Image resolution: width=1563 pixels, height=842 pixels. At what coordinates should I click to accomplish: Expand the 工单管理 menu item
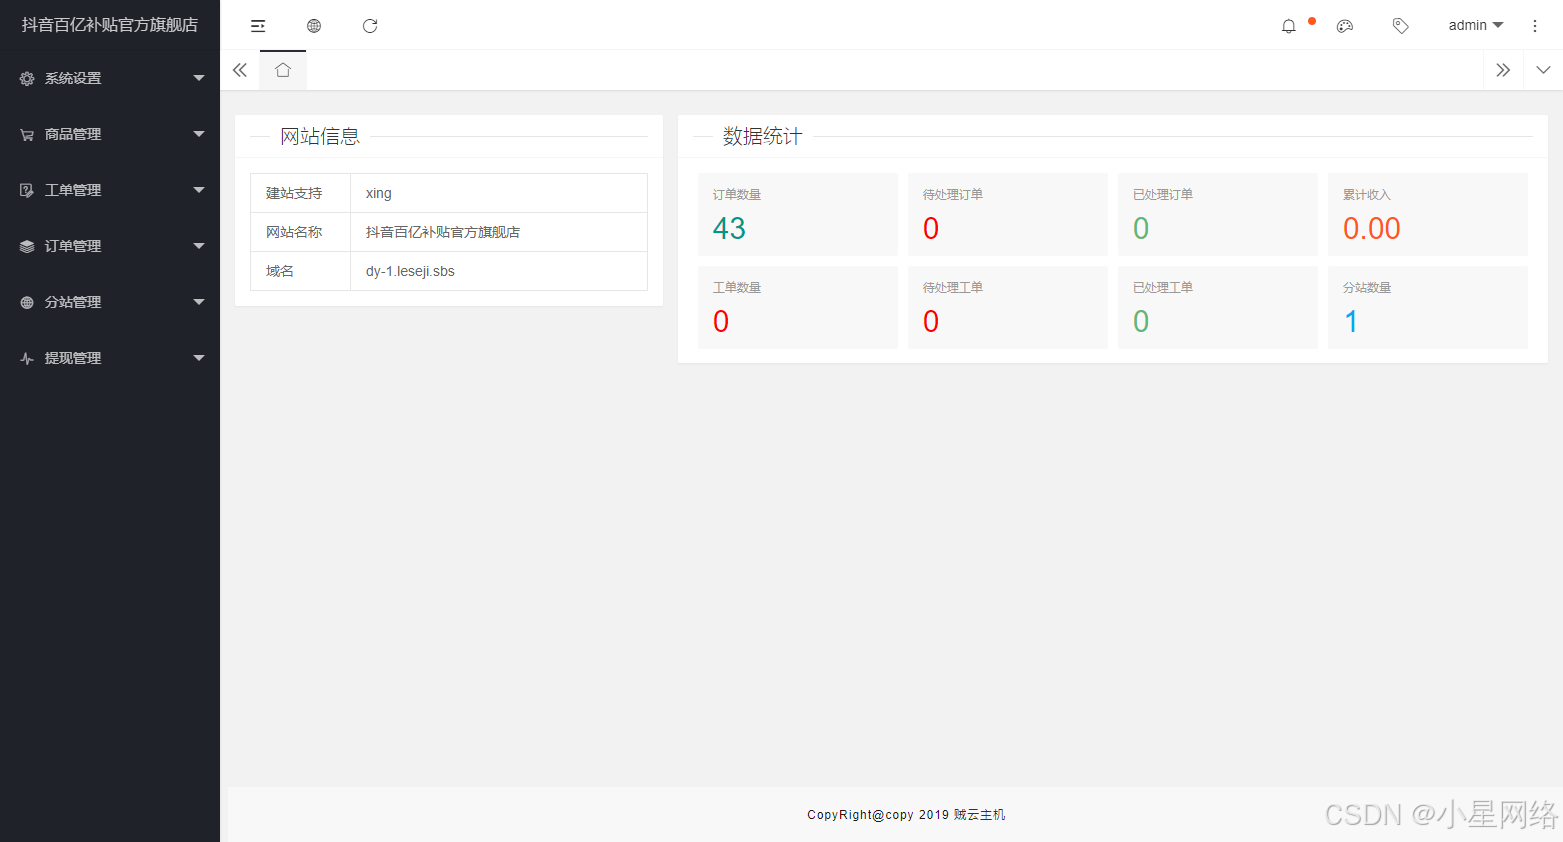[110, 190]
